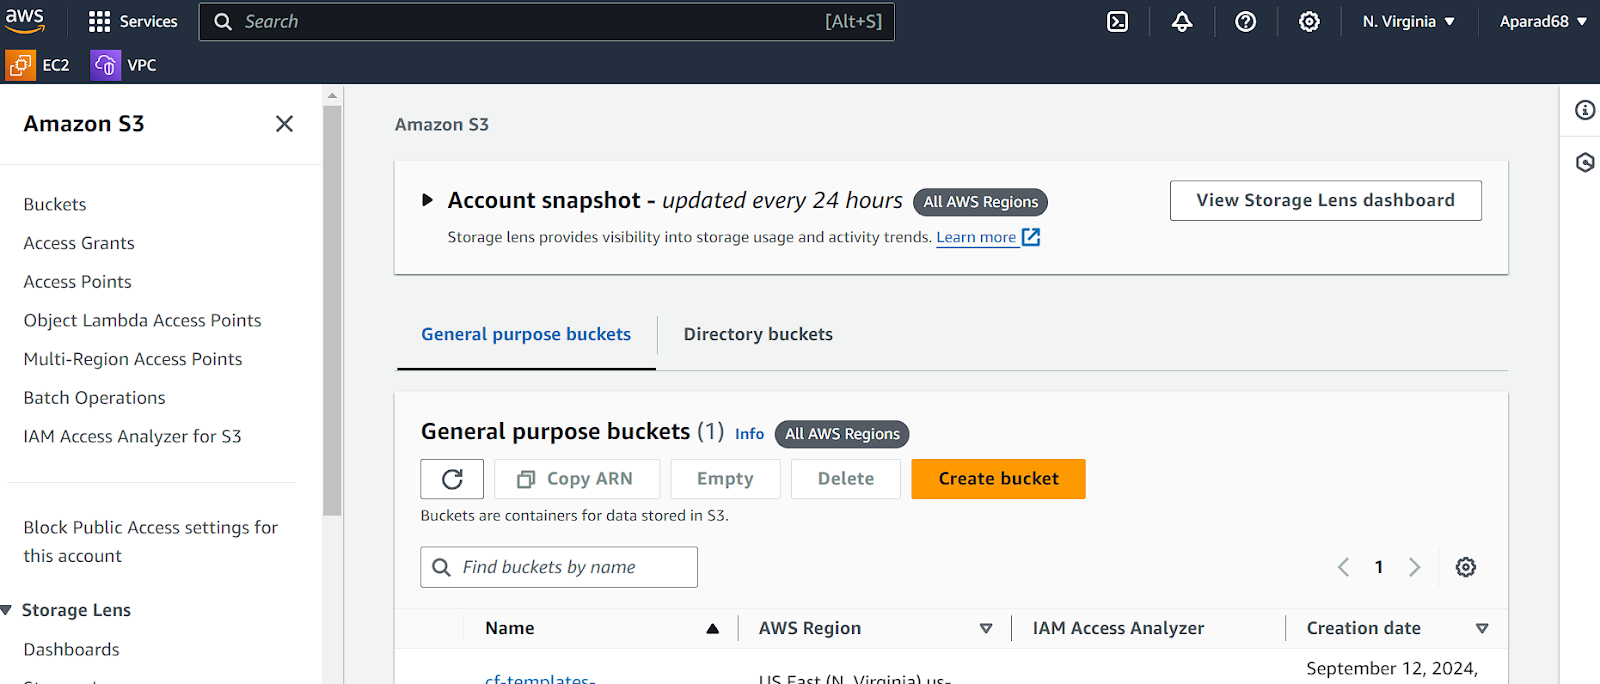Open console settings gear in top bar

[1309, 21]
